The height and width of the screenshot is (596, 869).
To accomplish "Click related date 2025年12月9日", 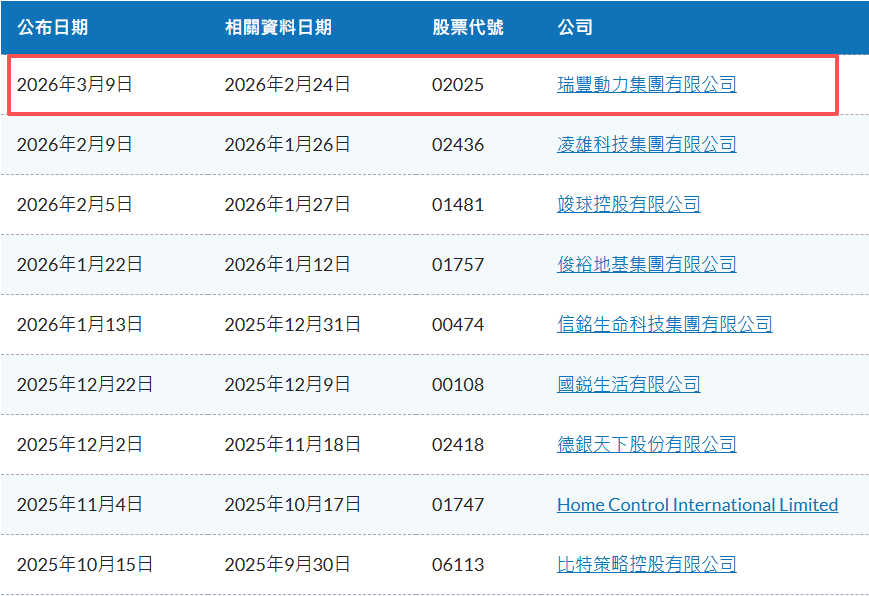I will click(x=287, y=384).
